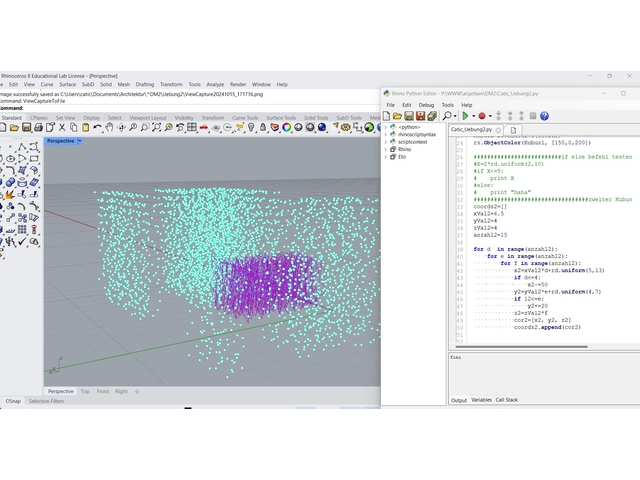Click the Run script green play icon
Viewport: 640px width, 480px height.
tap(466, 116)
